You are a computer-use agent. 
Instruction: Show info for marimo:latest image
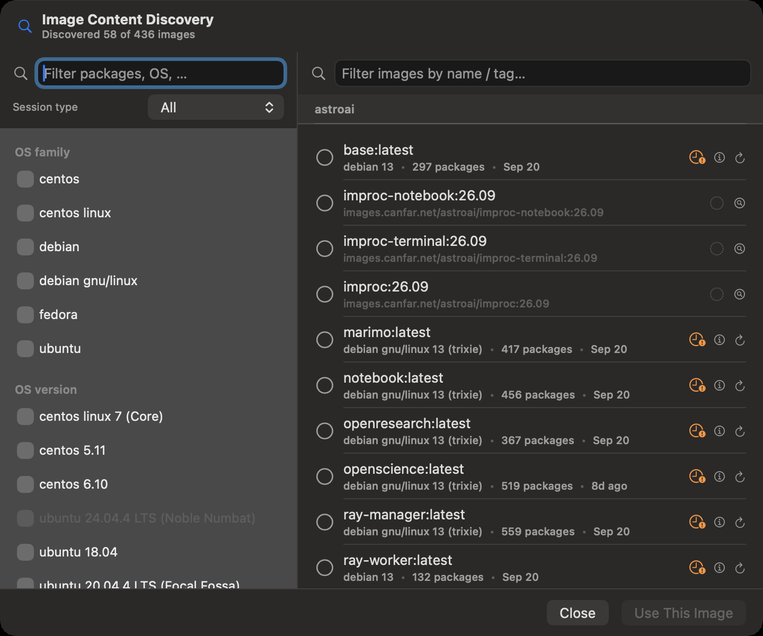(719, 340)
